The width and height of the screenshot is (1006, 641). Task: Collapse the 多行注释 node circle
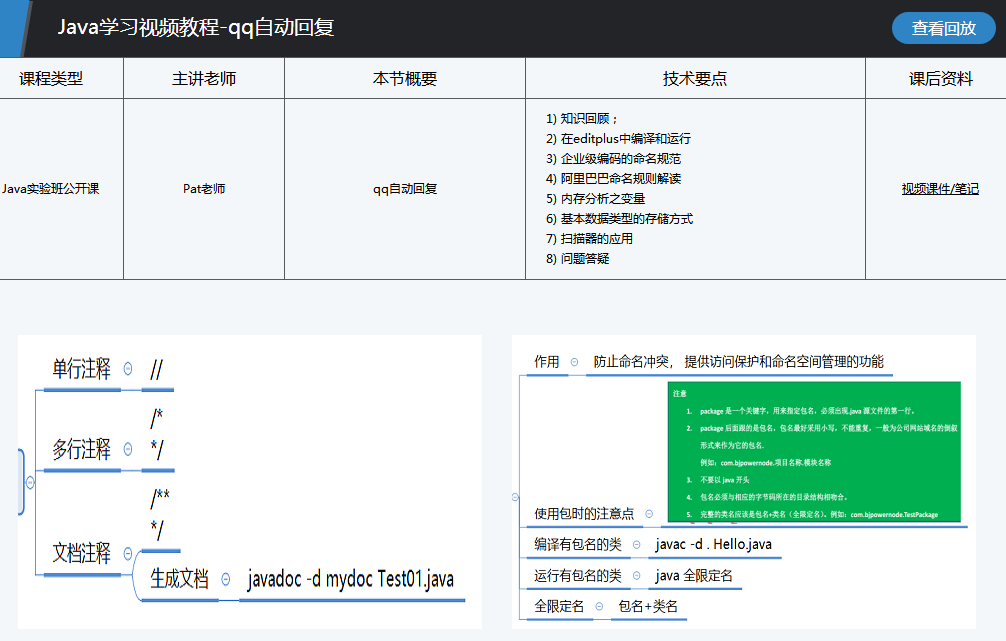128,450
